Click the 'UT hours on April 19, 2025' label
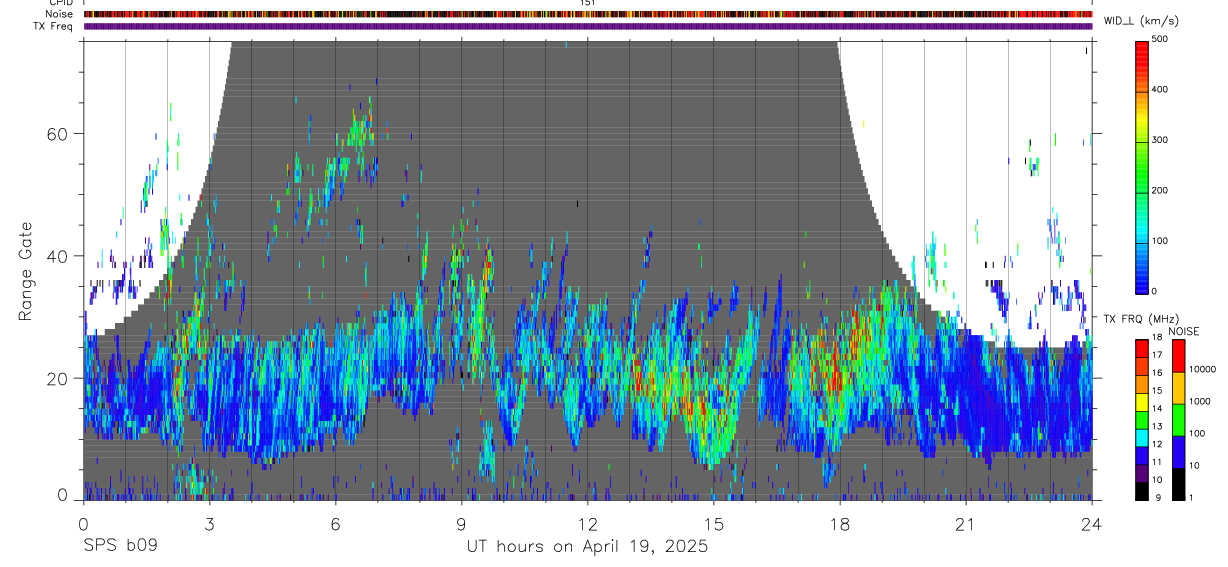 pos(587,546)
